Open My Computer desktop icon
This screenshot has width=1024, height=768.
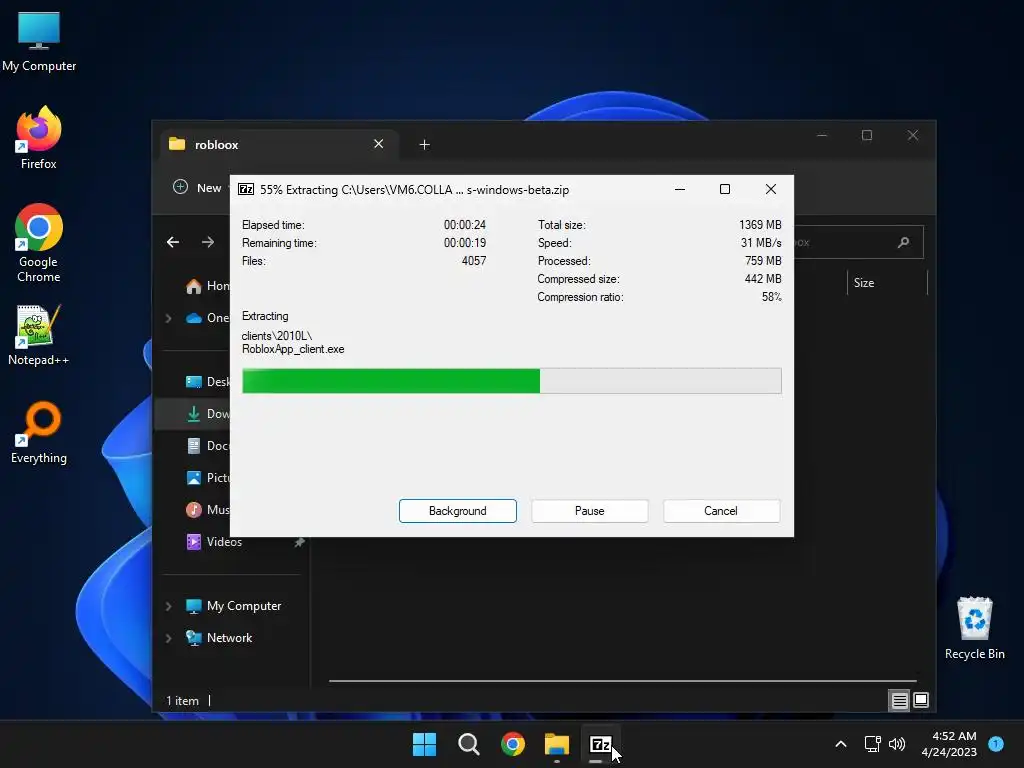pos(39,42)
